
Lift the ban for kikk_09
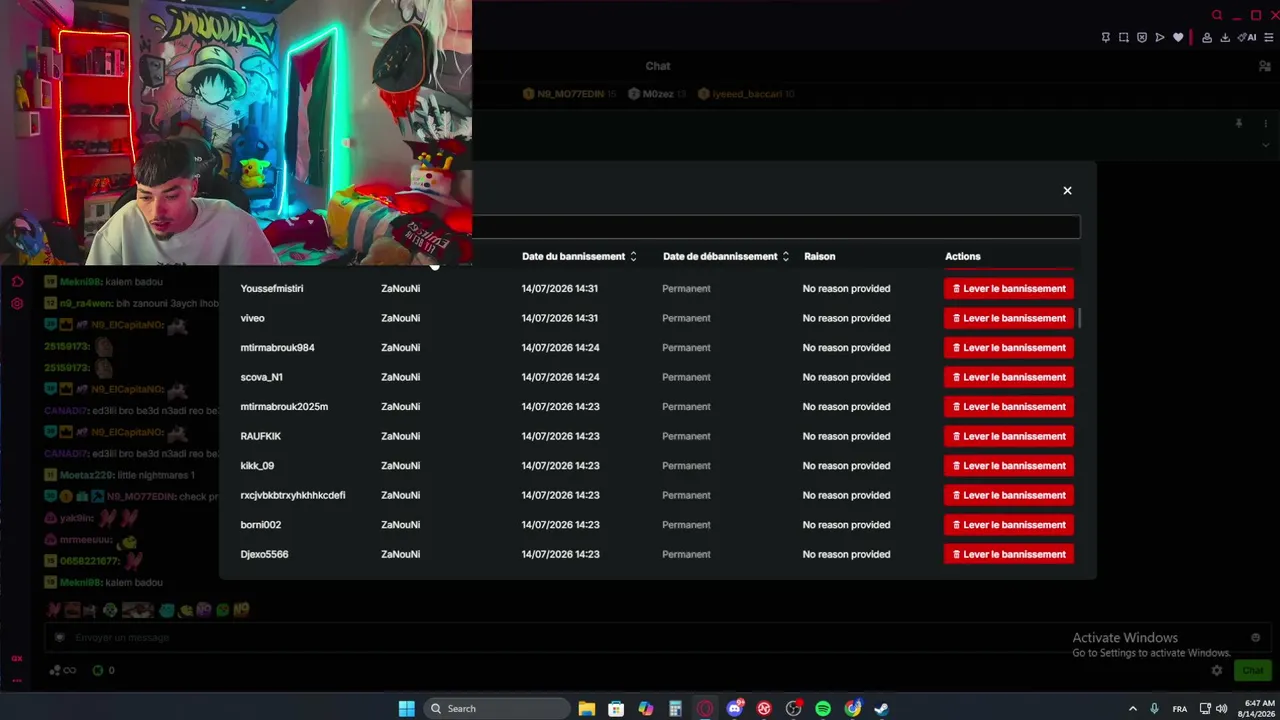1009,466
